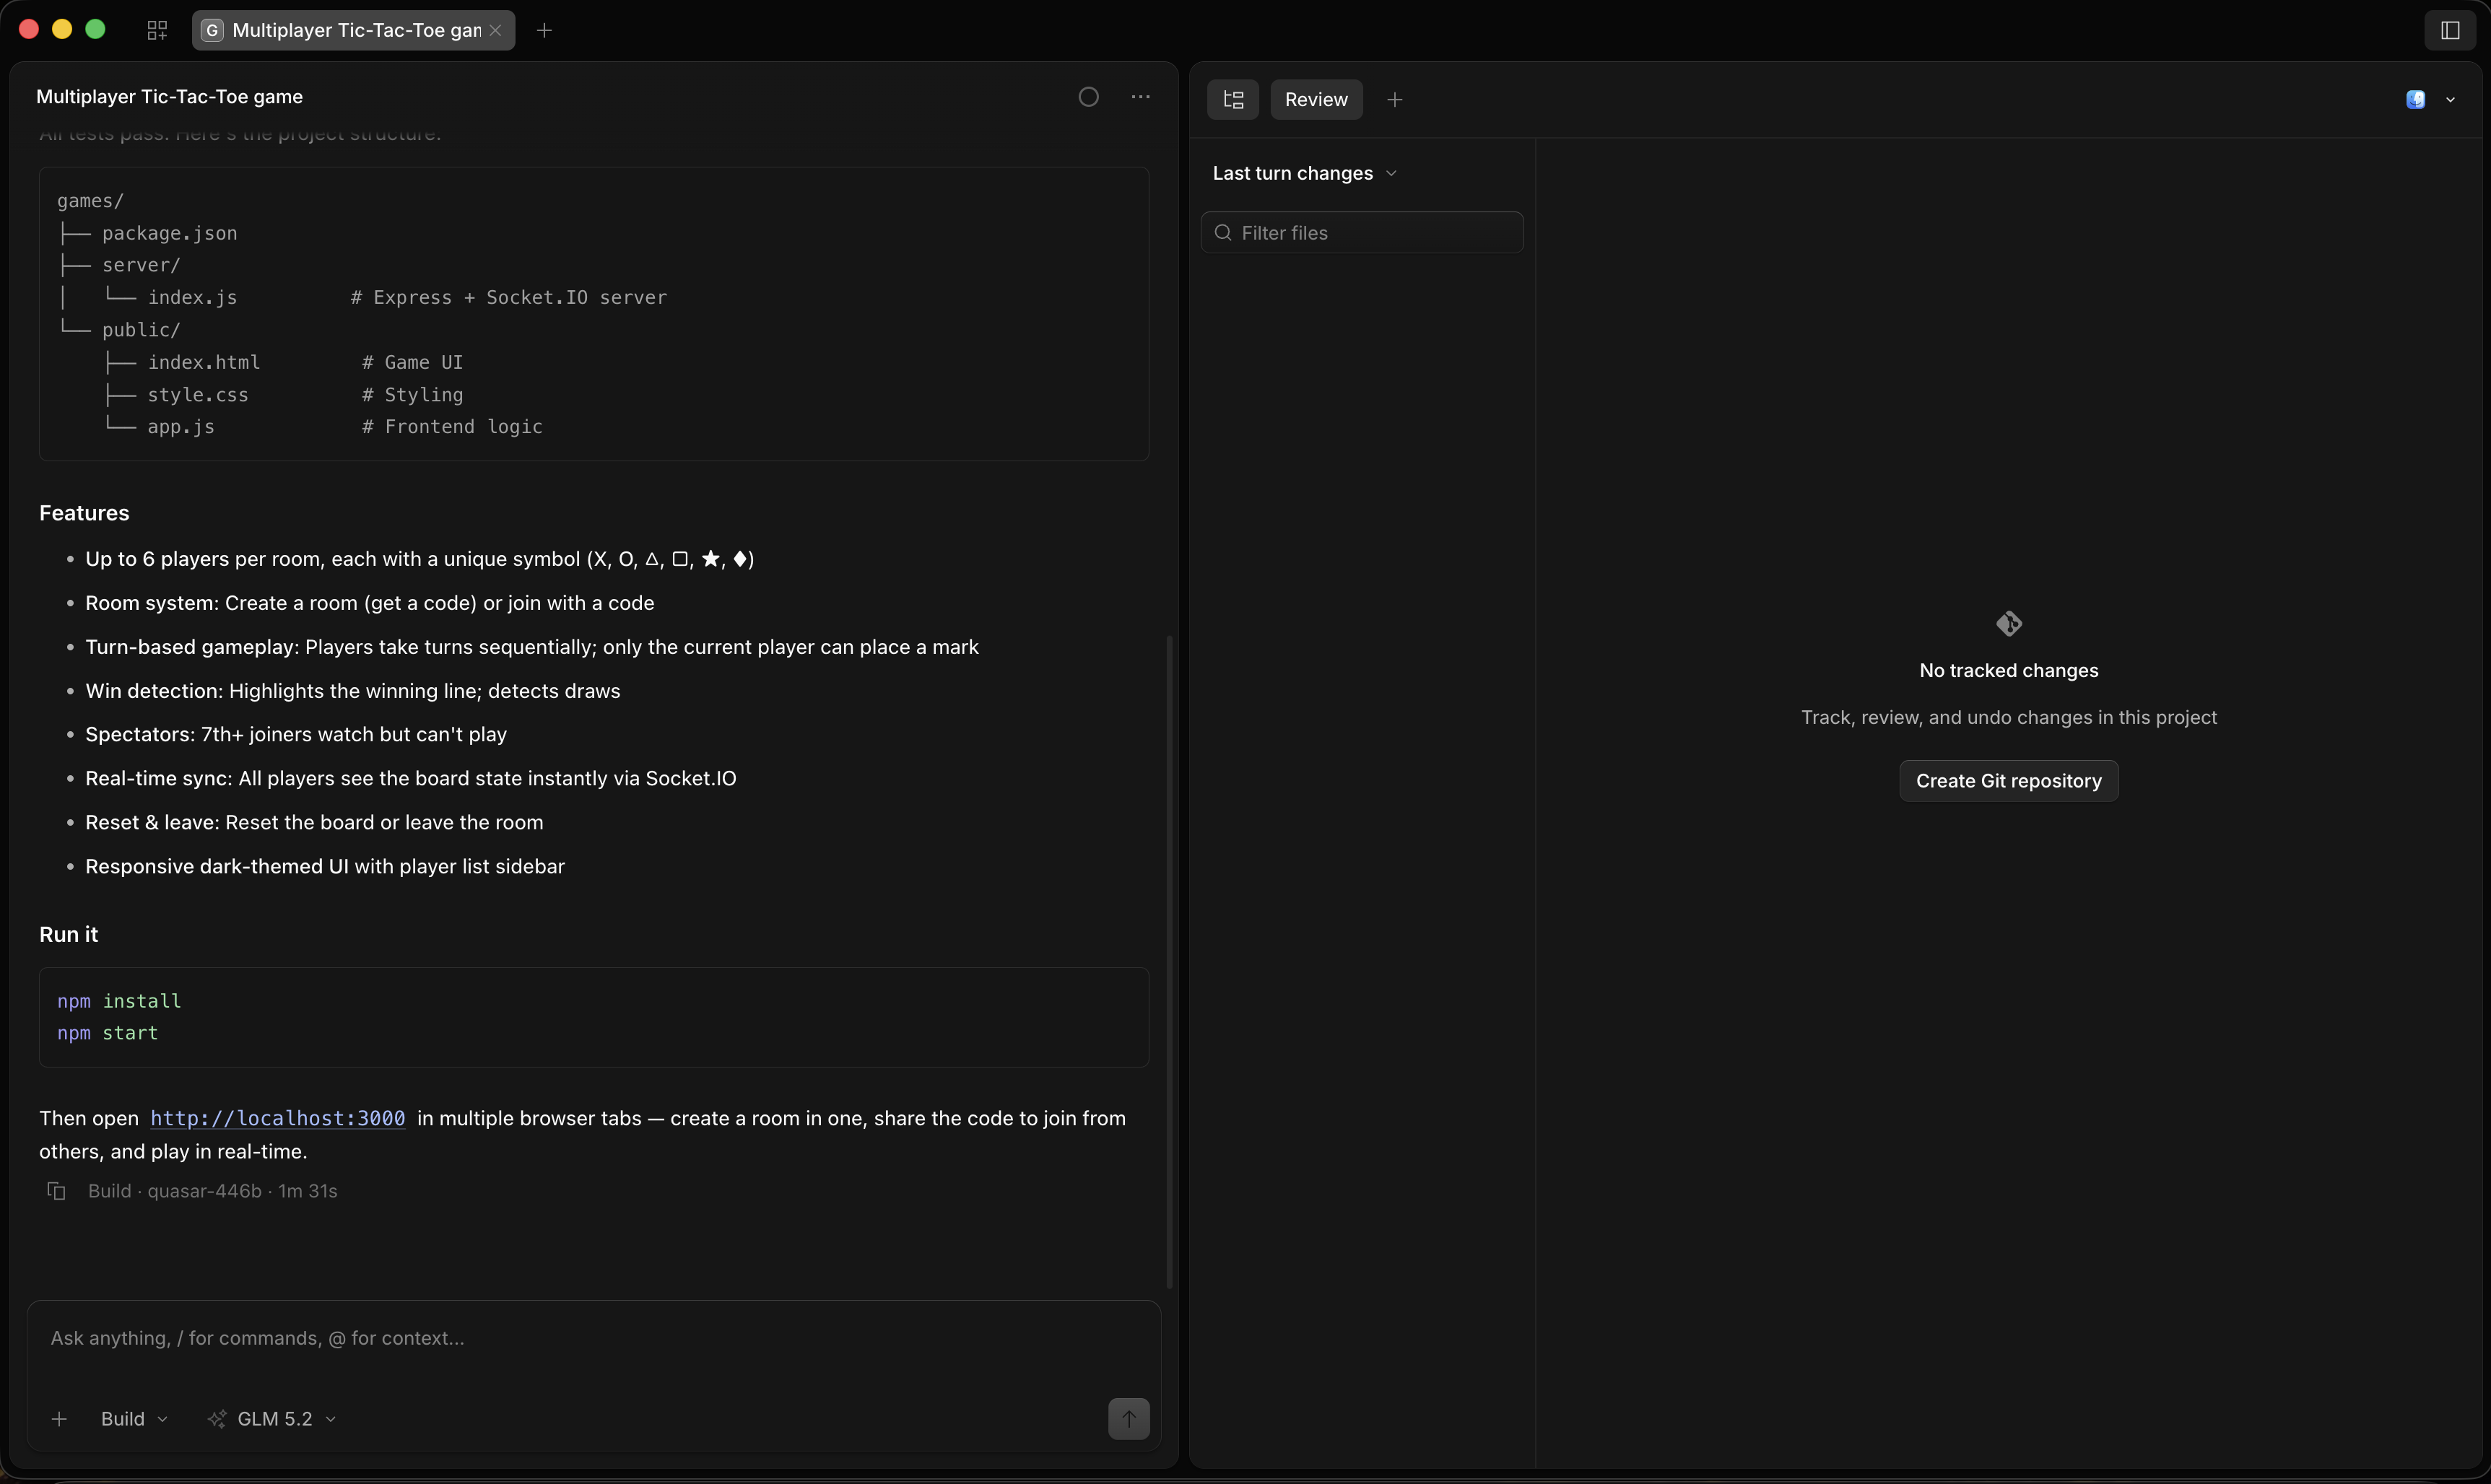Click the Filter files search field
The width and height of the screenshot is (2491, 1484).
point(1362,232)
